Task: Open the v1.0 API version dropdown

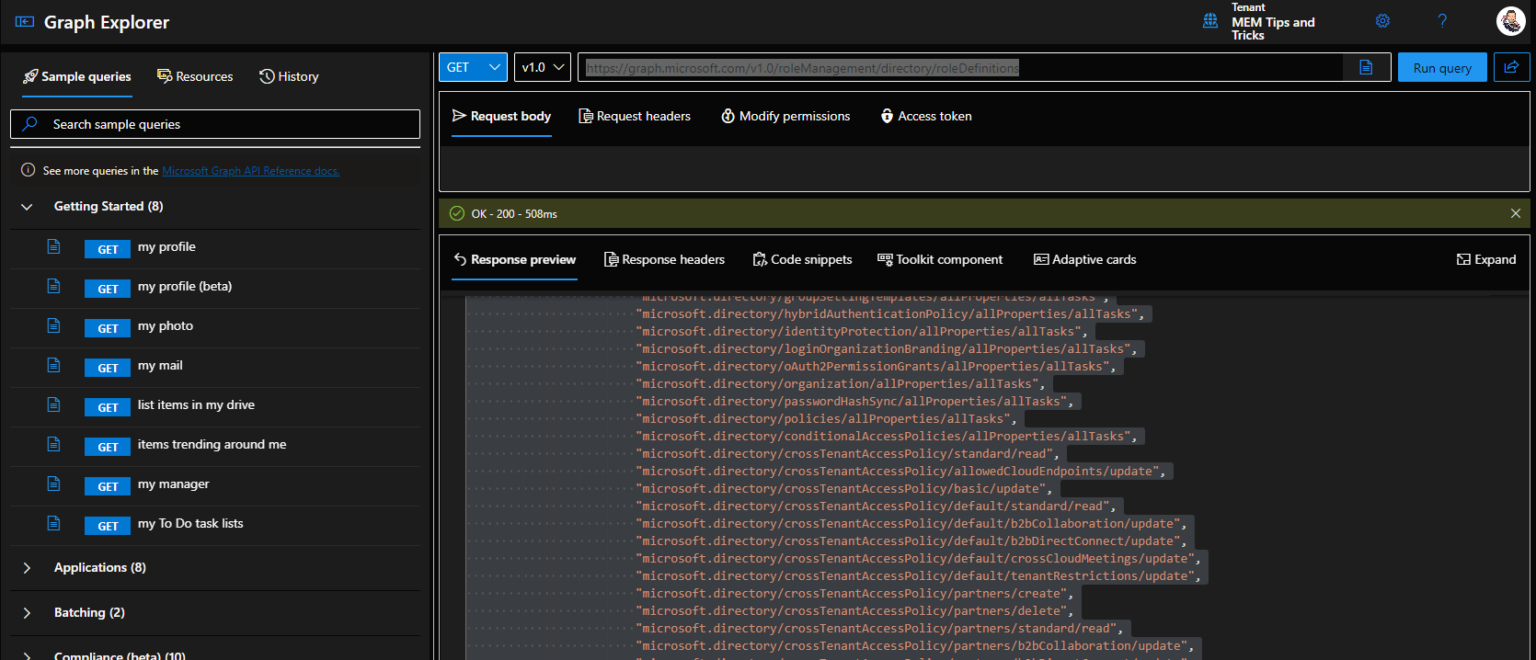Action: pyautogui.click(x=542, y=67)
